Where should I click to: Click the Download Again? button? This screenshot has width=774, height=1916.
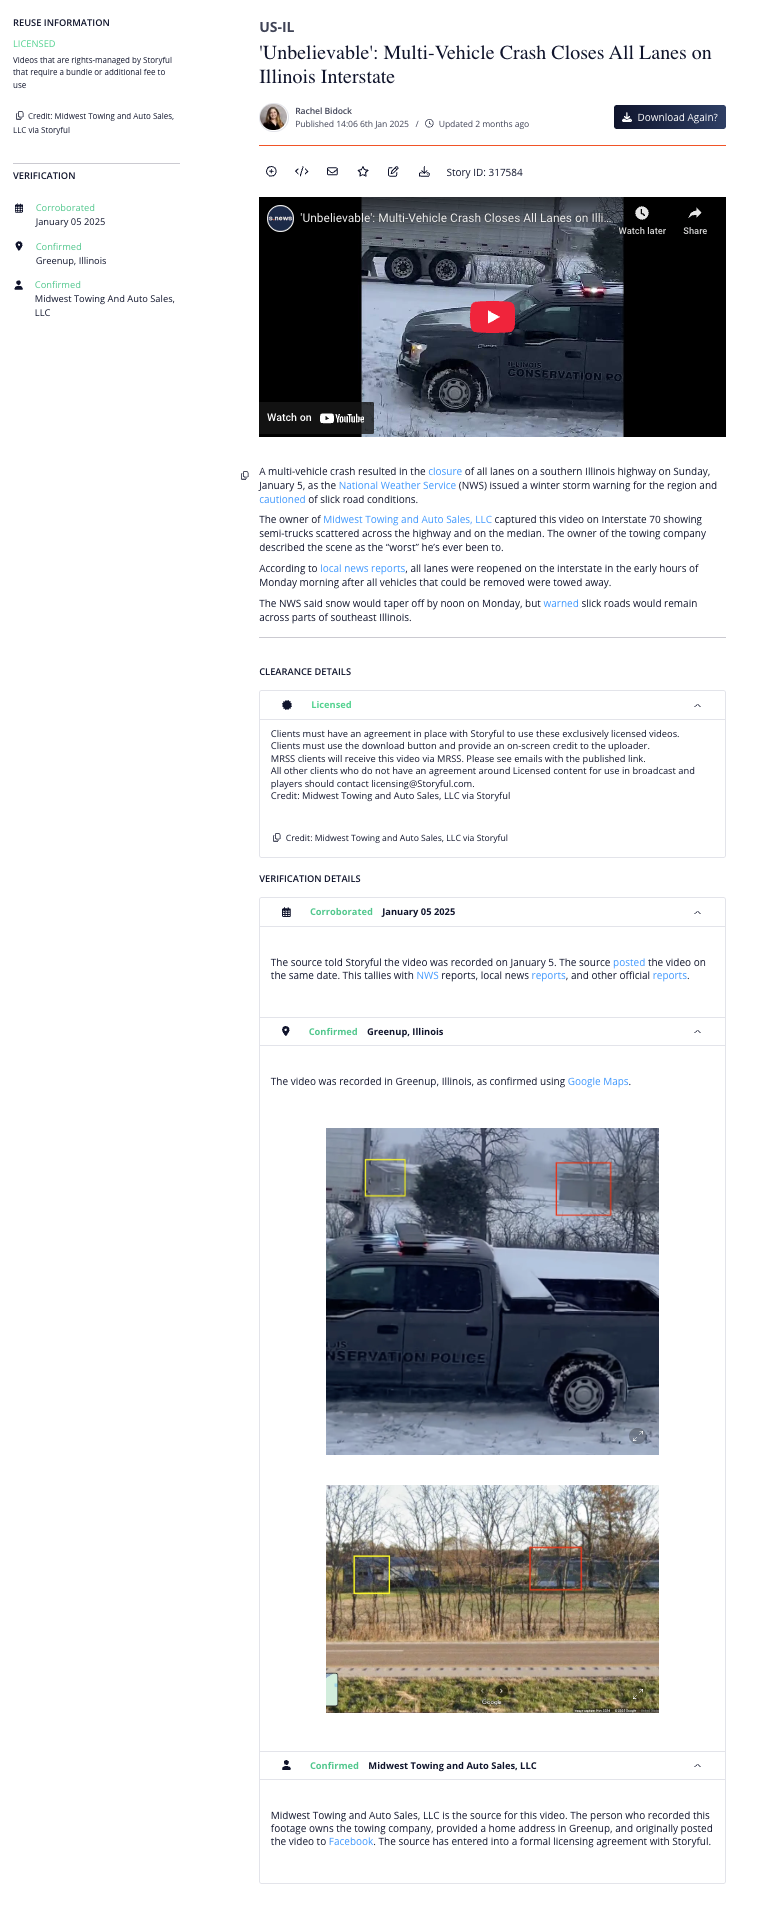coord(670,117)
